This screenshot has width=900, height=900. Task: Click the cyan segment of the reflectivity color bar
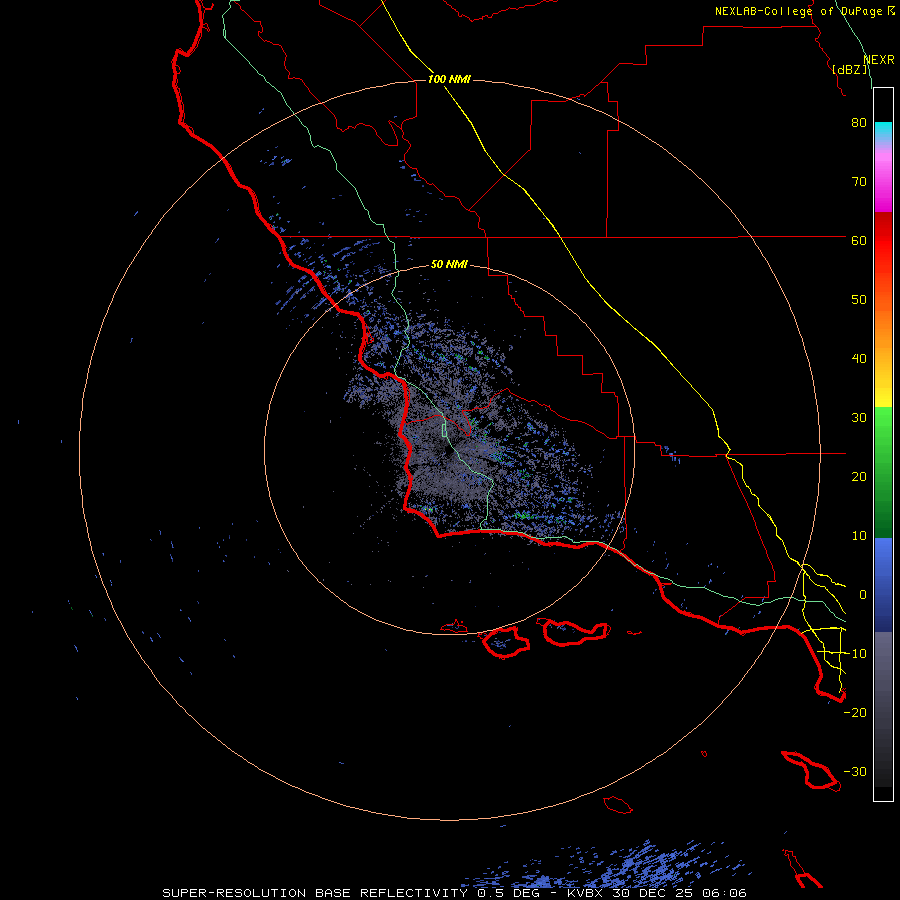pos(883,132)
